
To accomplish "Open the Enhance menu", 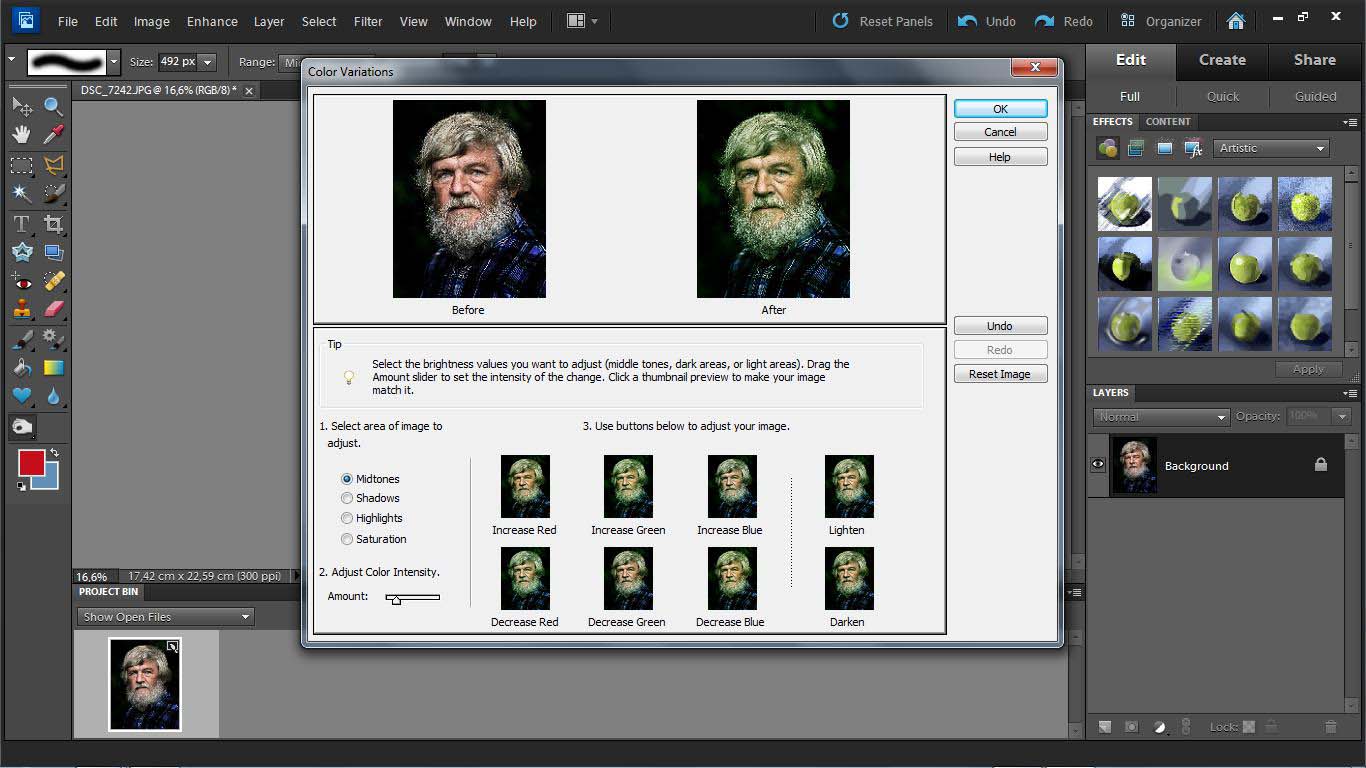I will click(212, 21).
